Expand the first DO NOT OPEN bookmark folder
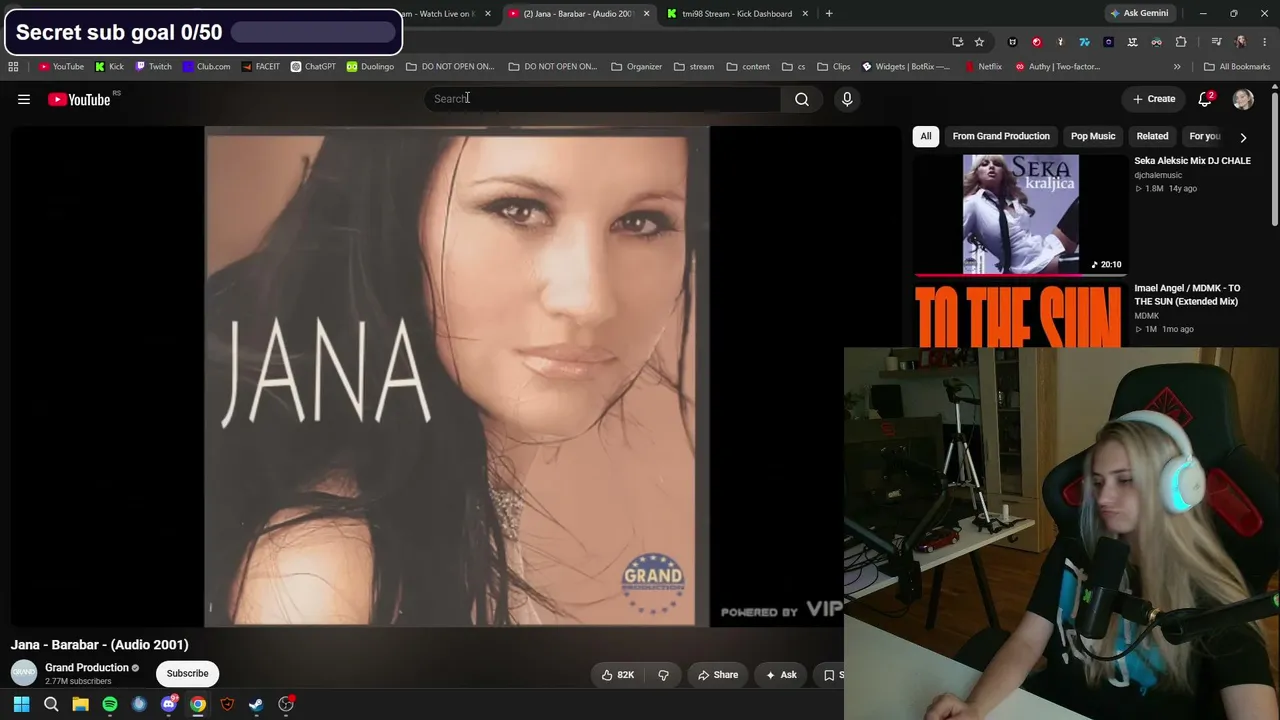The image size is (1280, 720). point(450,67)
